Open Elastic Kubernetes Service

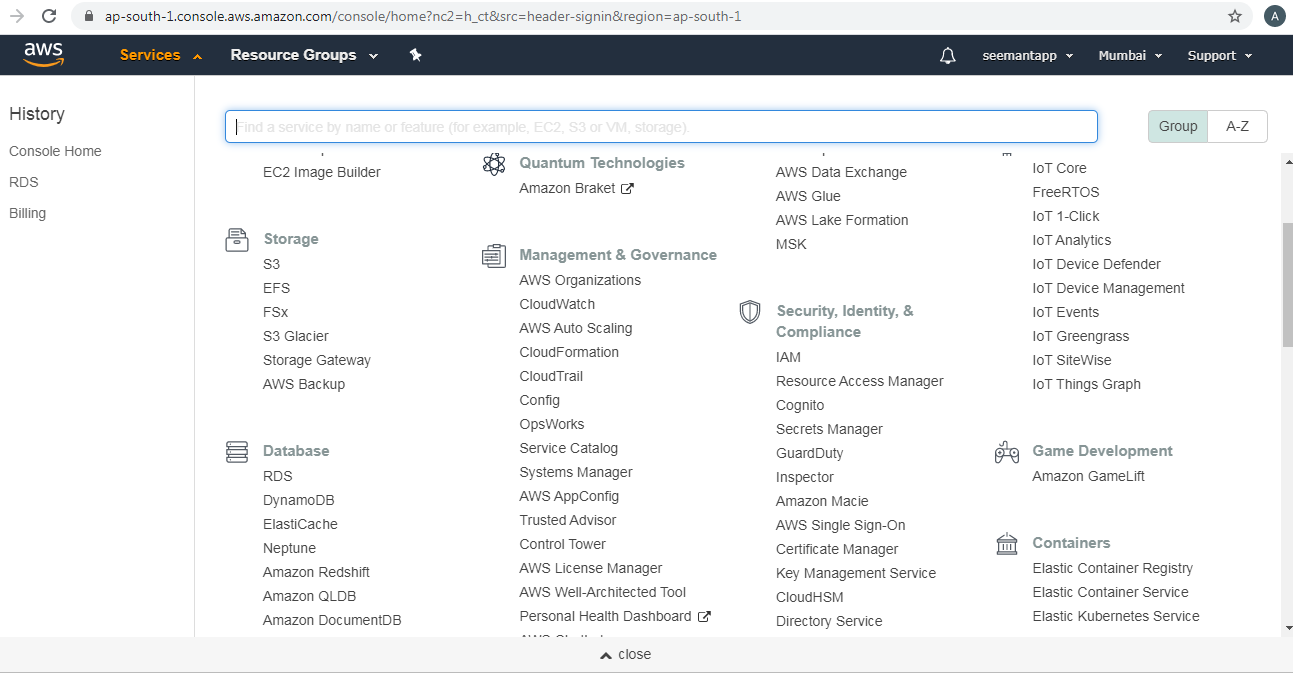pyautogui.click(x=1116, y=616)
